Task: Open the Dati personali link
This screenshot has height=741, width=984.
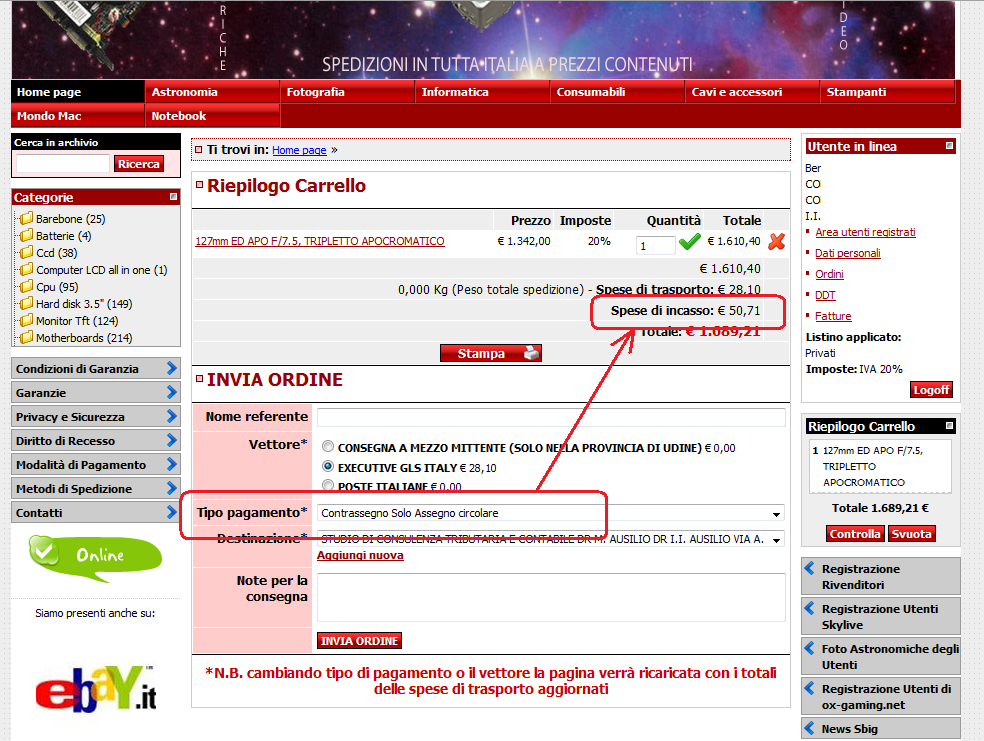Action: point(848,253)
